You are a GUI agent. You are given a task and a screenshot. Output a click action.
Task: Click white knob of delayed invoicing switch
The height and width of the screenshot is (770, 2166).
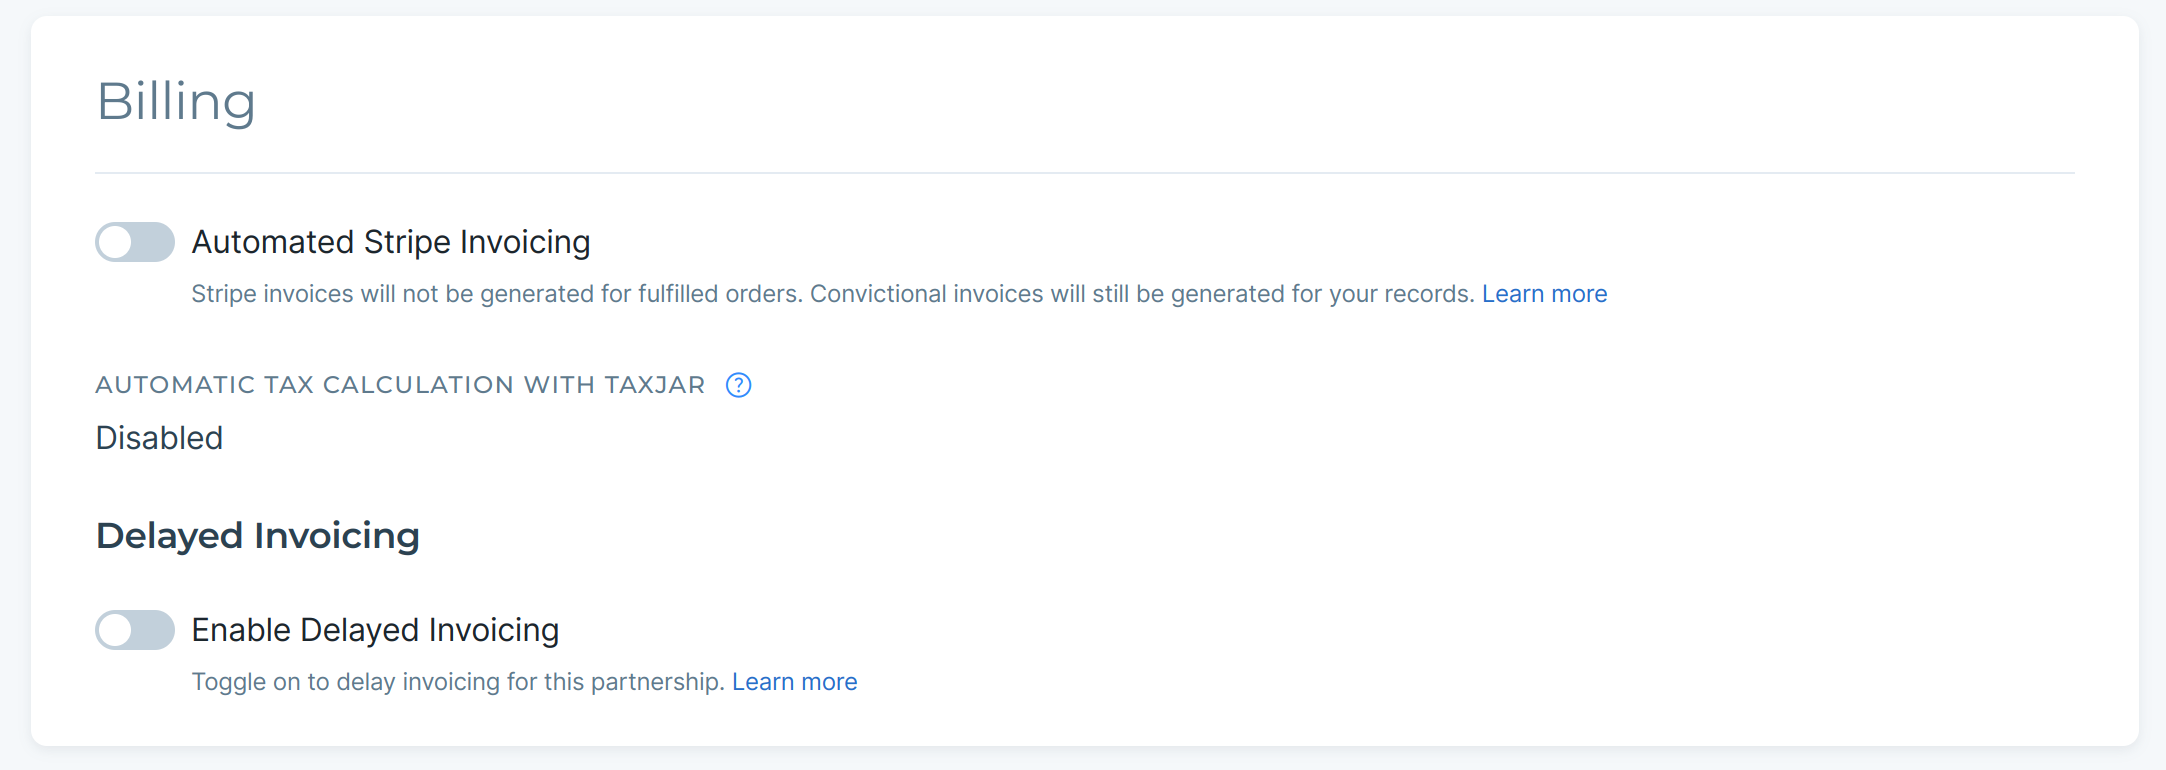coord(116,630)
